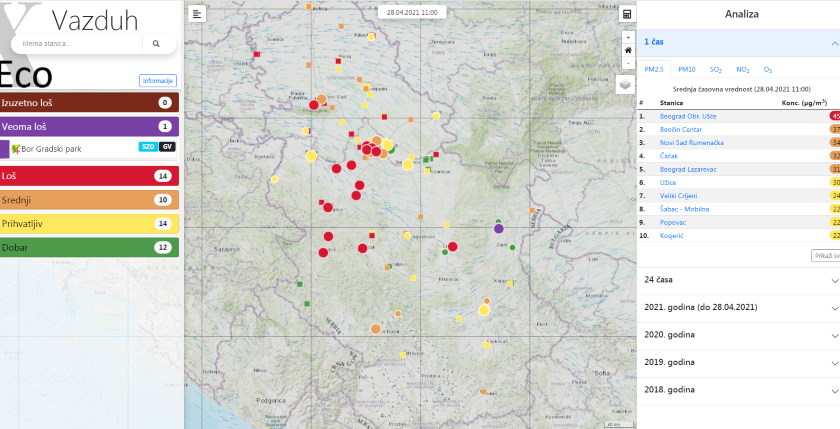Zoom in on the map
This screenshot has width=840, height=429.
point(627,37)
